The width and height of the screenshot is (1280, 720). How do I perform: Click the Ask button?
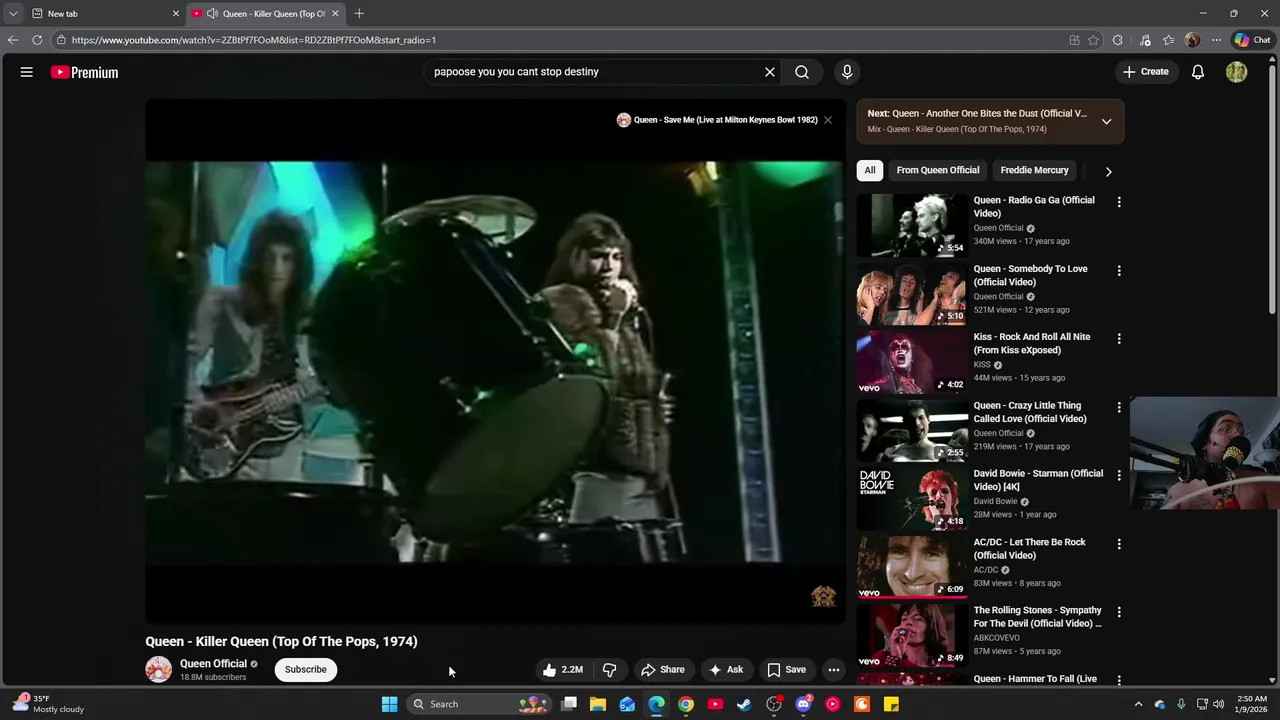coord(726,670)
